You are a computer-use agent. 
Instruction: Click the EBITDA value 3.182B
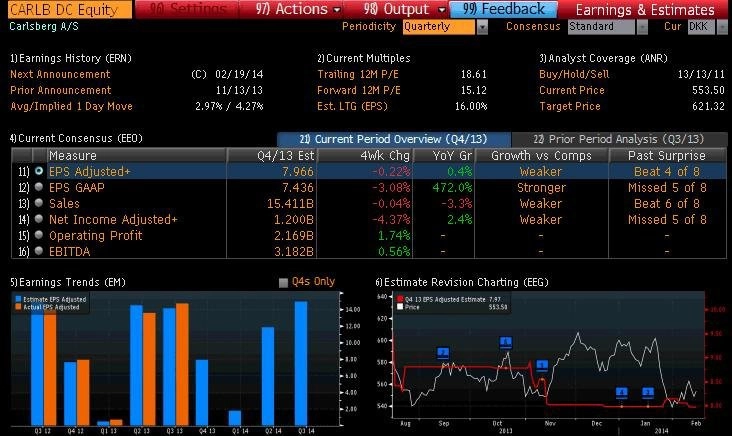(294, 252)
